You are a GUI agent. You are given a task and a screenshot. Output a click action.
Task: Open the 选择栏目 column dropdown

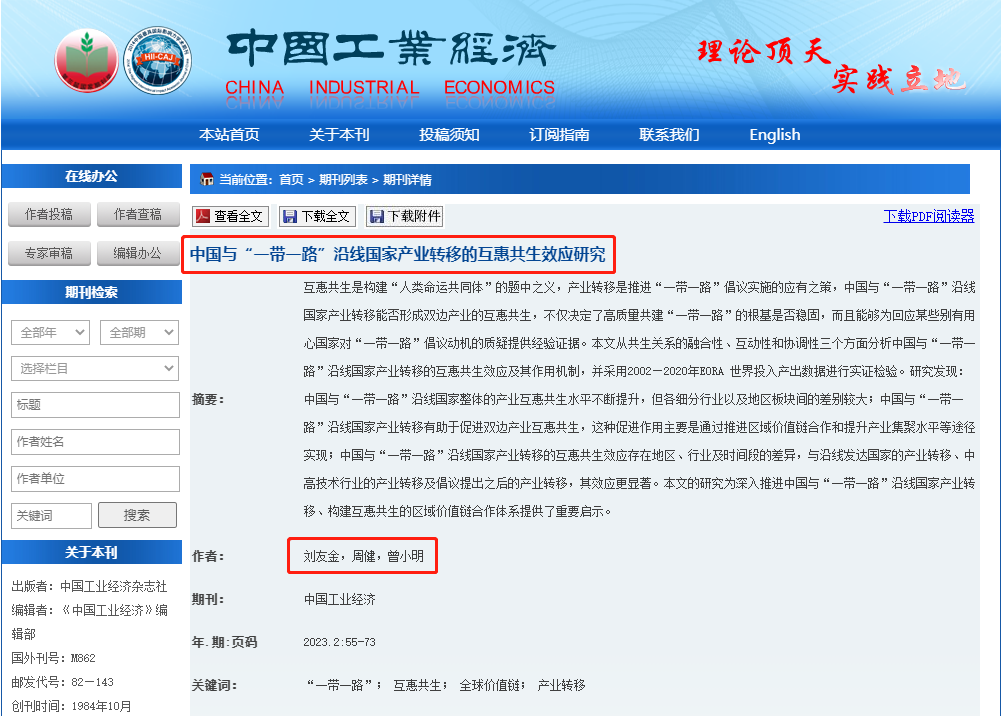(x=95, y=369)
